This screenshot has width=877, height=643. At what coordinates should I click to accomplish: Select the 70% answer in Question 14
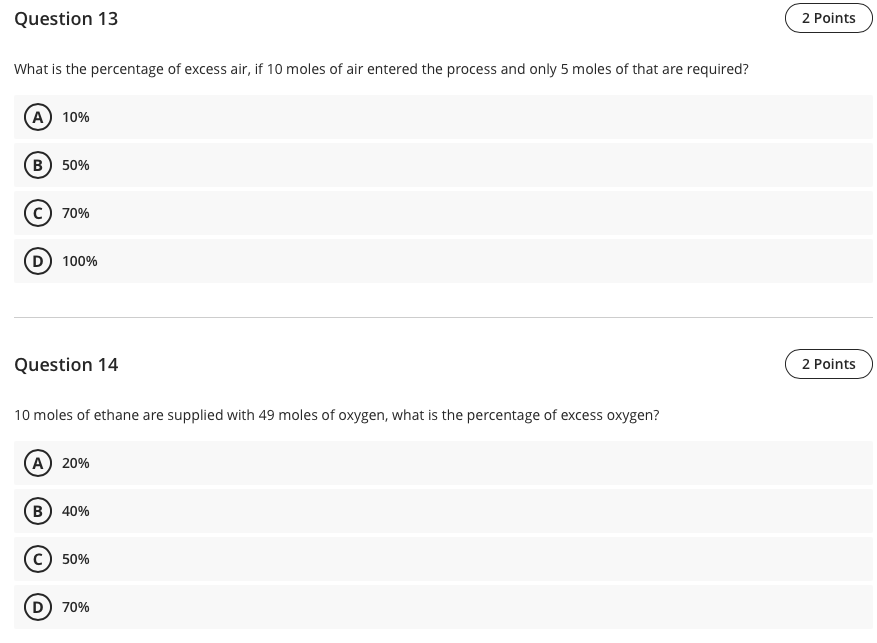(x=76, y=607)
